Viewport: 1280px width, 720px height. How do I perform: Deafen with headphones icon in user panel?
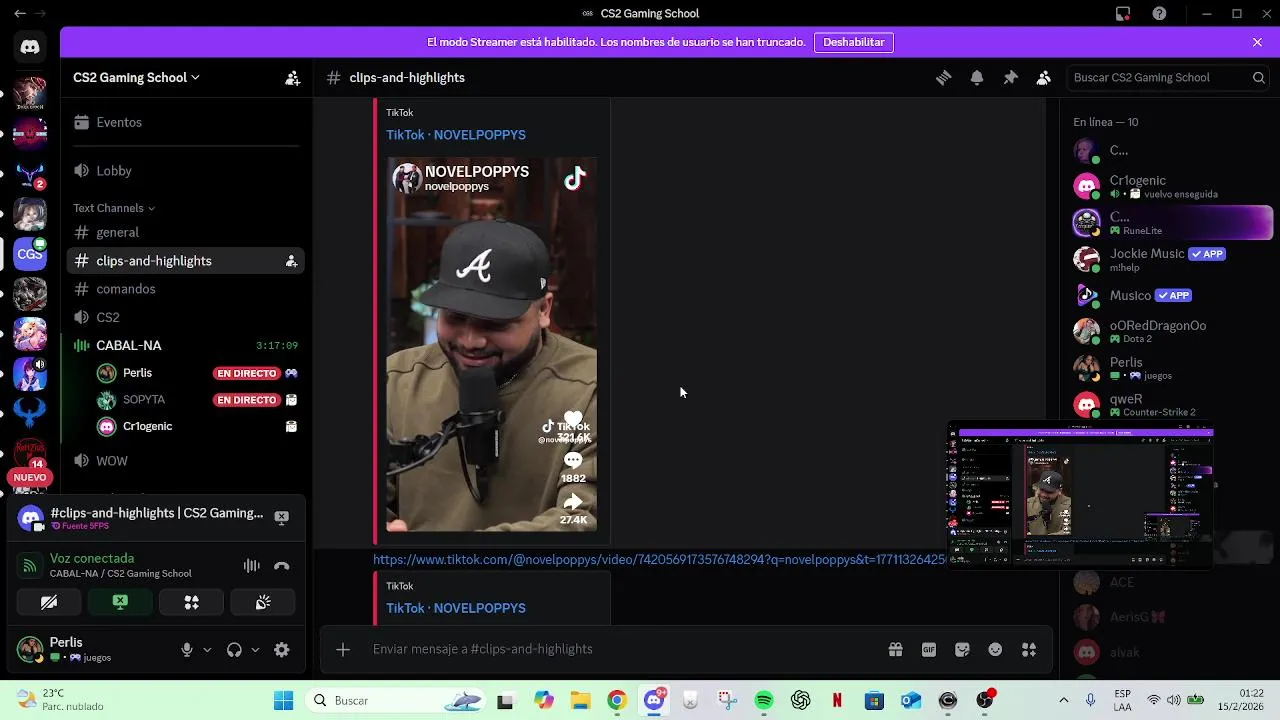(x=234, y=650)
